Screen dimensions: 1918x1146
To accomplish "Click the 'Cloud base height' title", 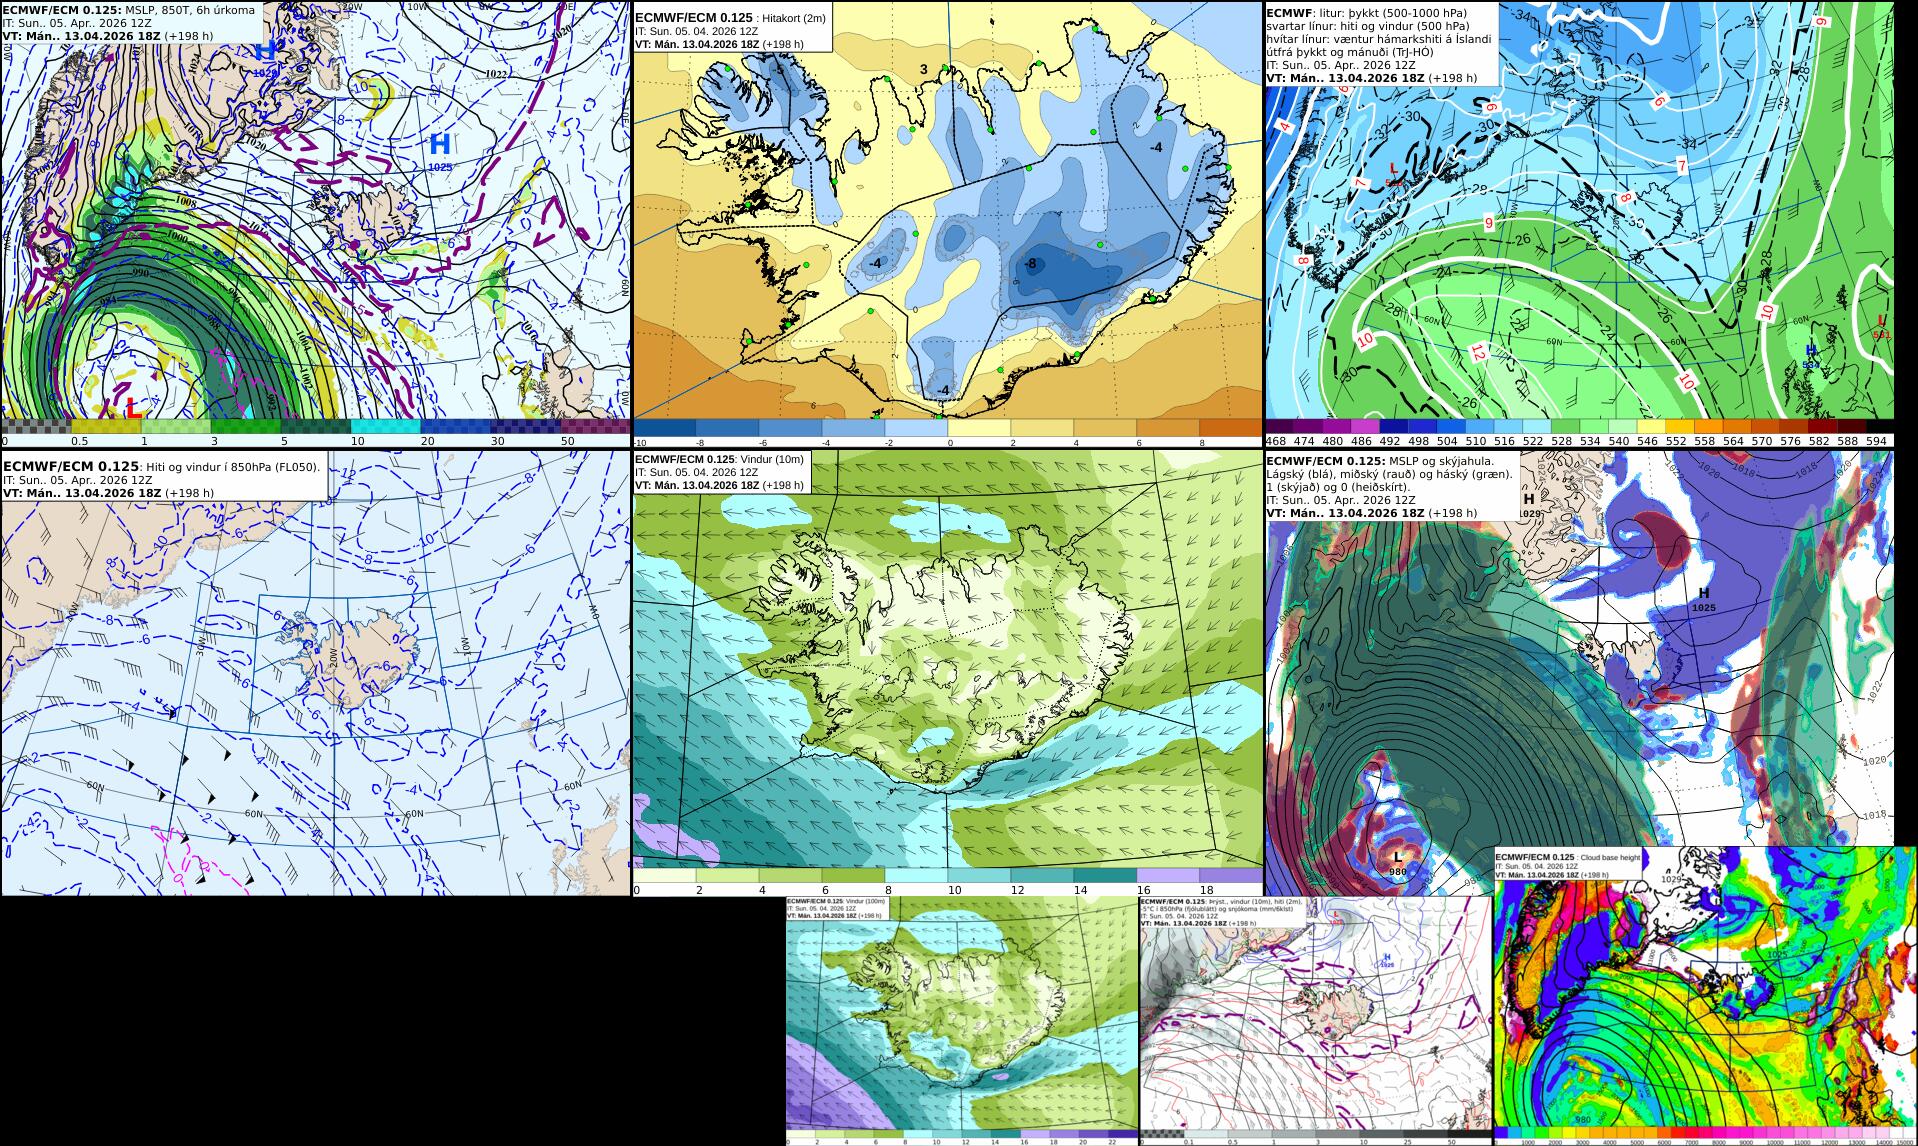I will coord(1611,858).
